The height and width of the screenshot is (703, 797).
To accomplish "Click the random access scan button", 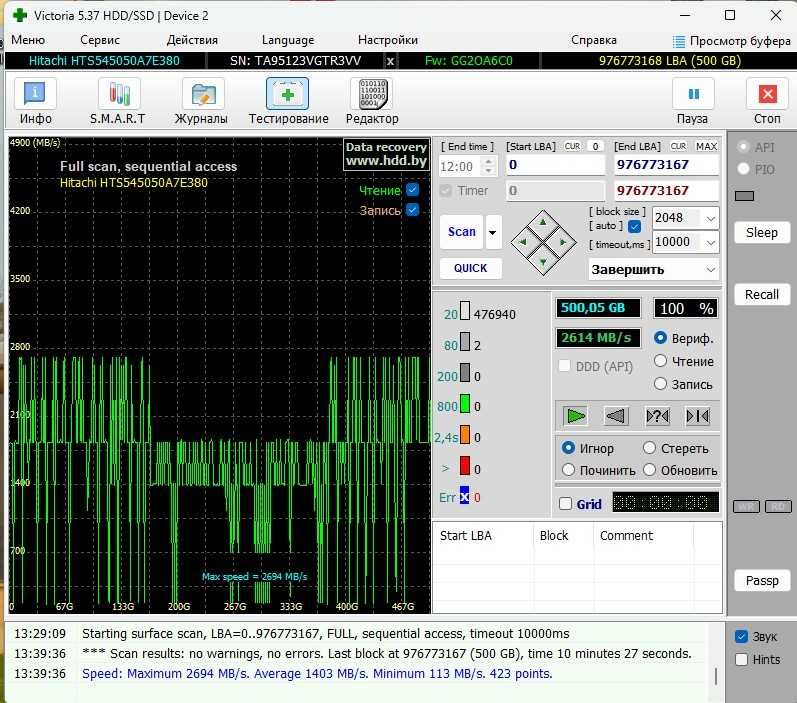I will [x=657, y=416].
